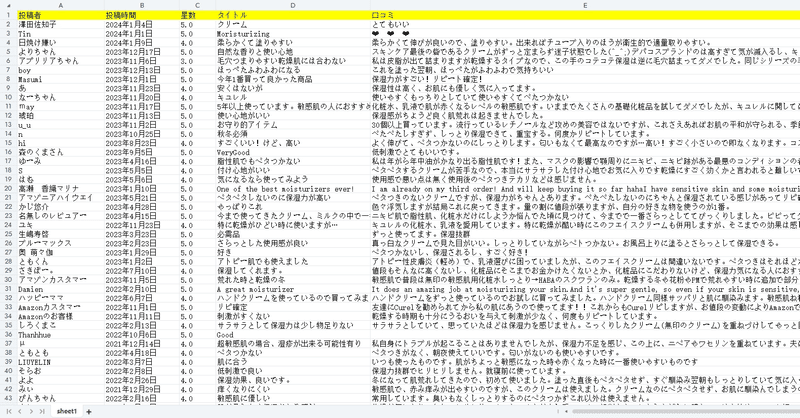Viewport: 800px width, 418px height.
Task: Select title cell 今年1番買って良かった商品
Action: 293,79
